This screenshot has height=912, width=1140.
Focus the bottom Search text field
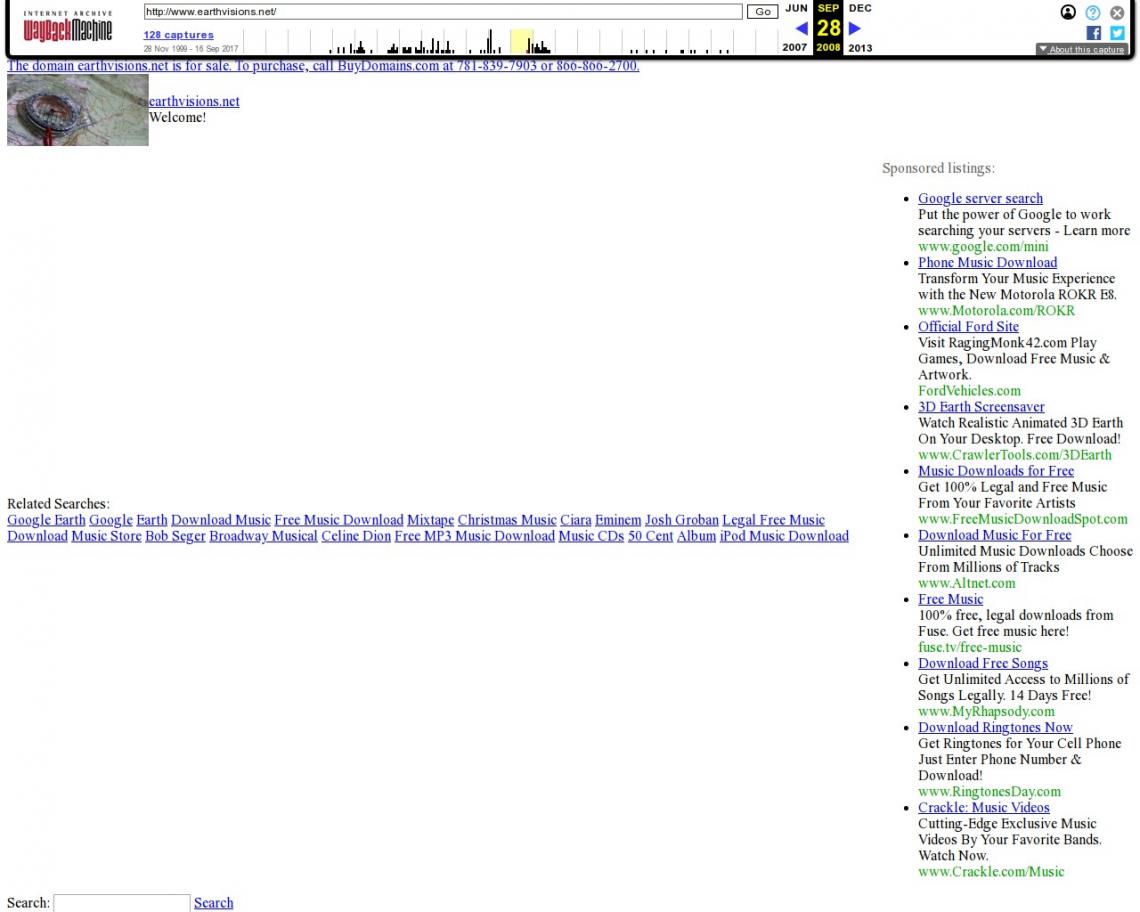(121, 903)
